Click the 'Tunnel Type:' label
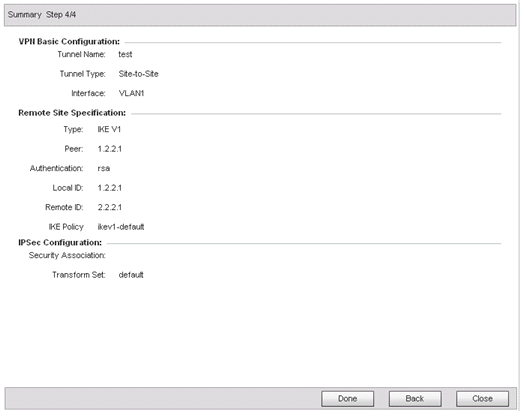The height and width of the screenshot is (411, 520). [82, 74]
